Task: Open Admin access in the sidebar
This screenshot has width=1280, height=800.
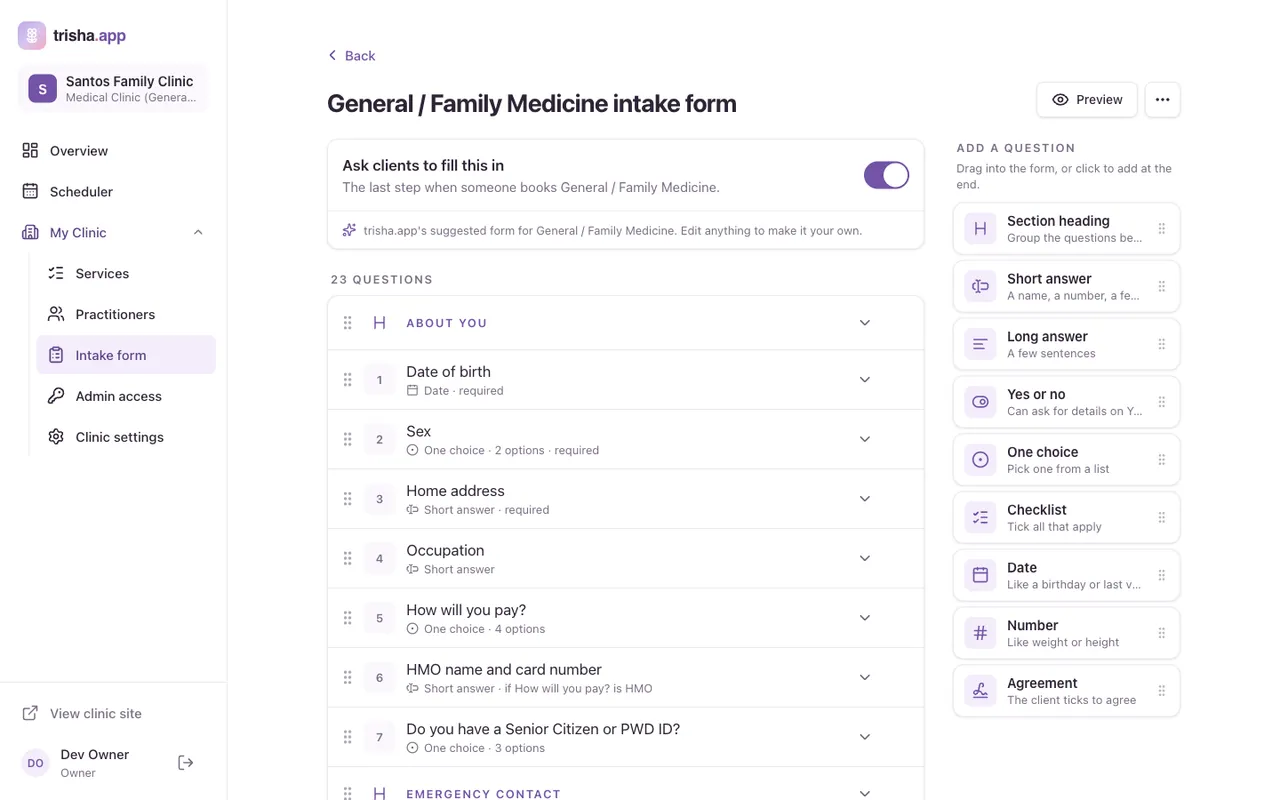Action: (126, 396)
